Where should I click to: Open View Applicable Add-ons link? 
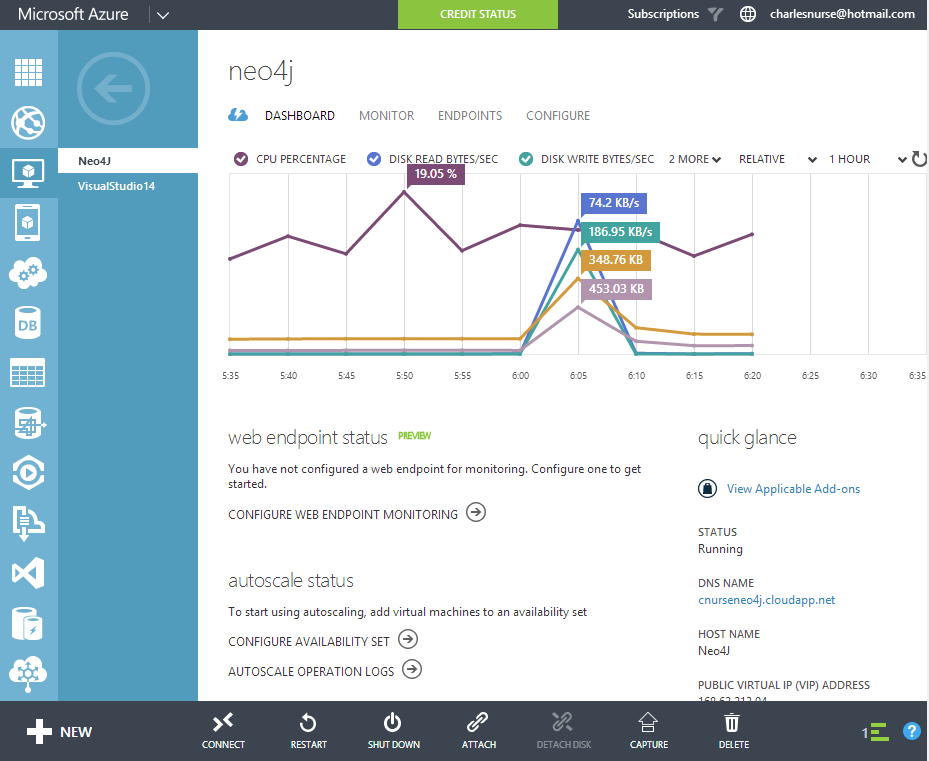pos(793,488)
